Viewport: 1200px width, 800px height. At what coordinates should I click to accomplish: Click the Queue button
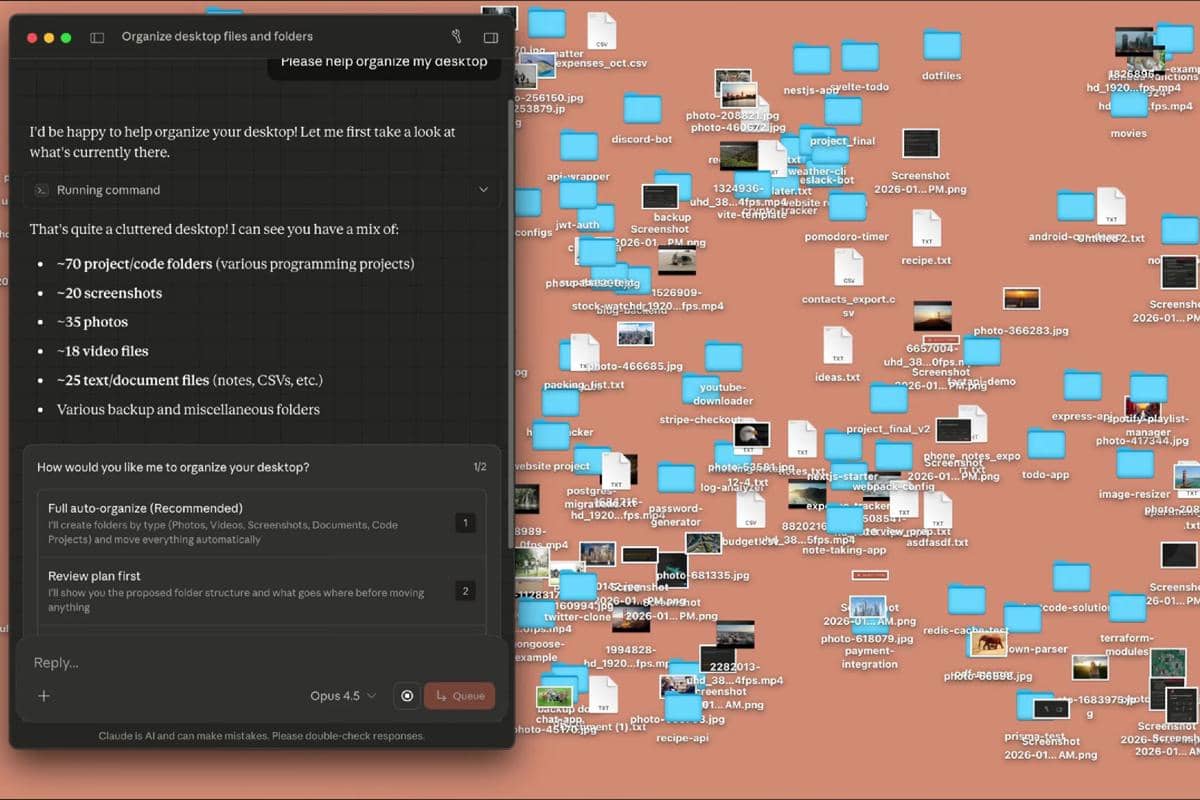click(x=459, y=695)
